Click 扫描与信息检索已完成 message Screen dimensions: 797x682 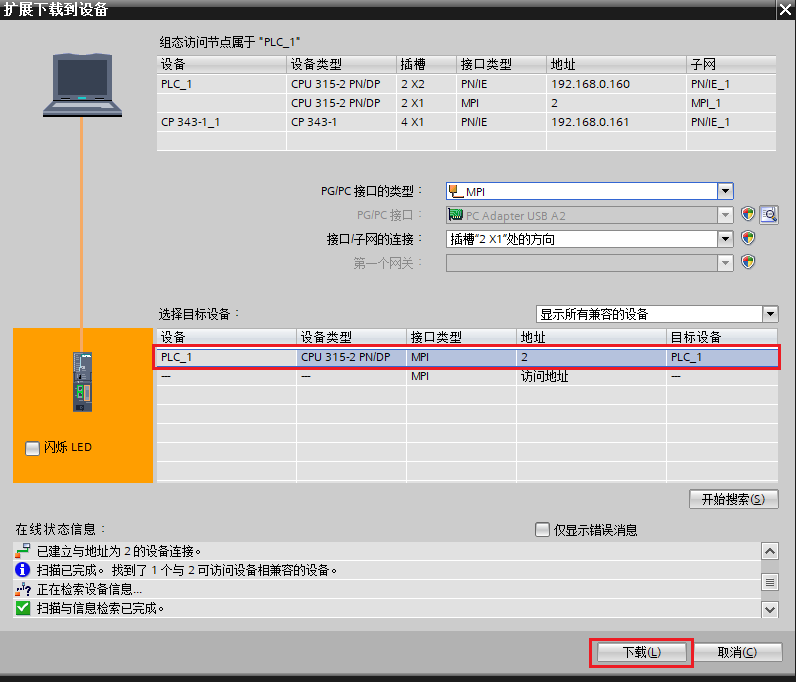(100, 608)
